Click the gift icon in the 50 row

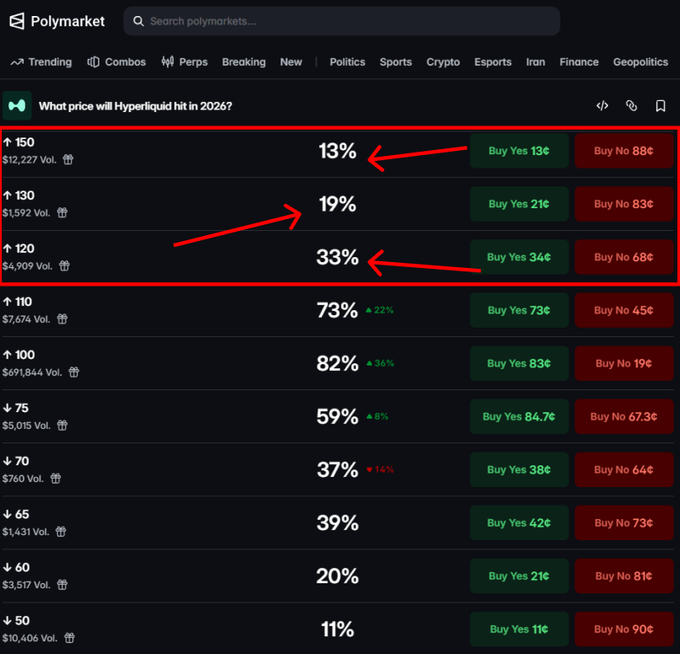(69, 638)
